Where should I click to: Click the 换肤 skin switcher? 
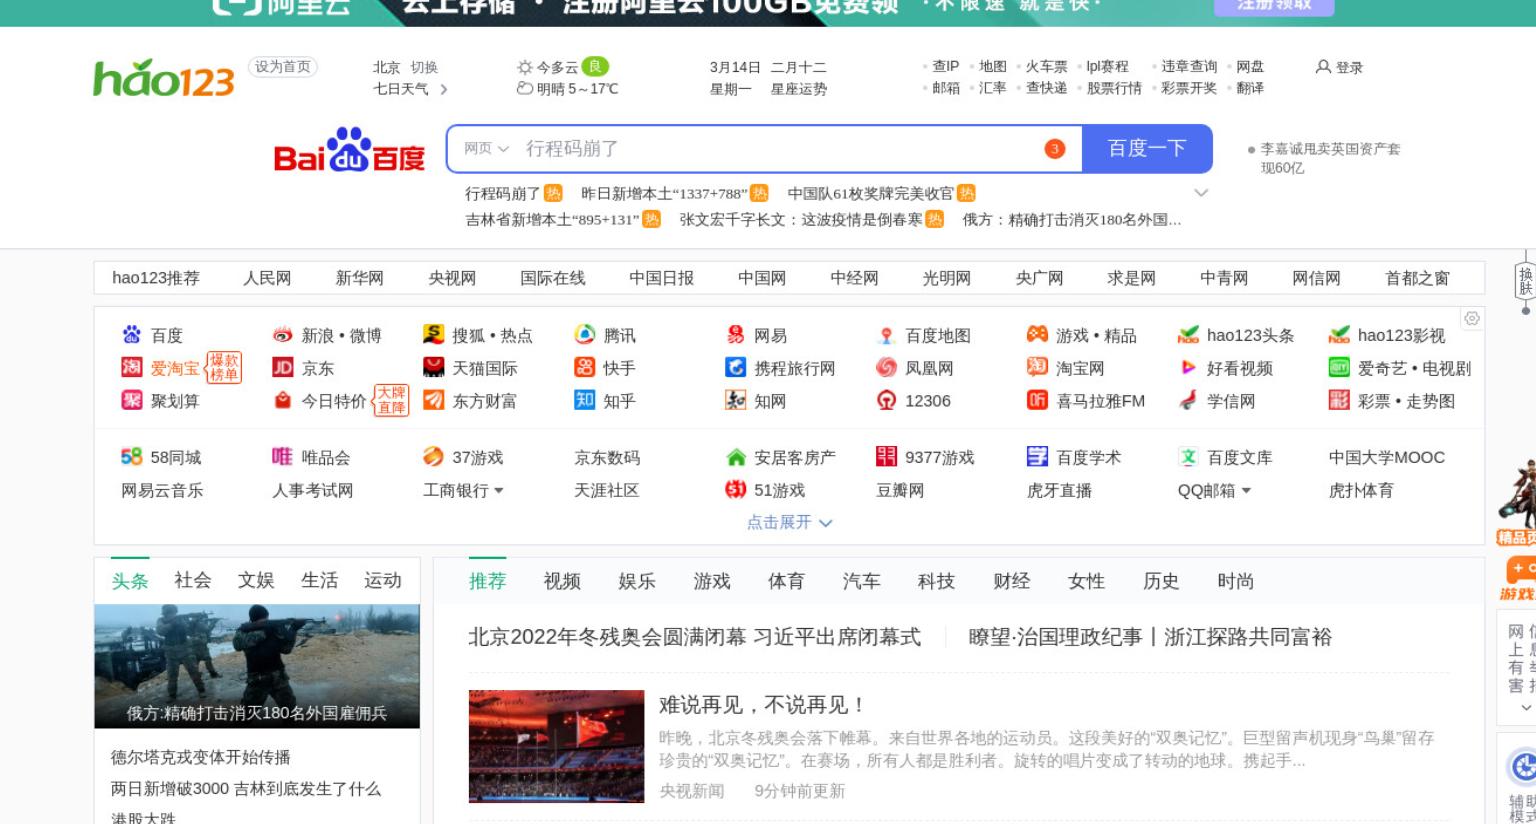tap(1526, 281)
